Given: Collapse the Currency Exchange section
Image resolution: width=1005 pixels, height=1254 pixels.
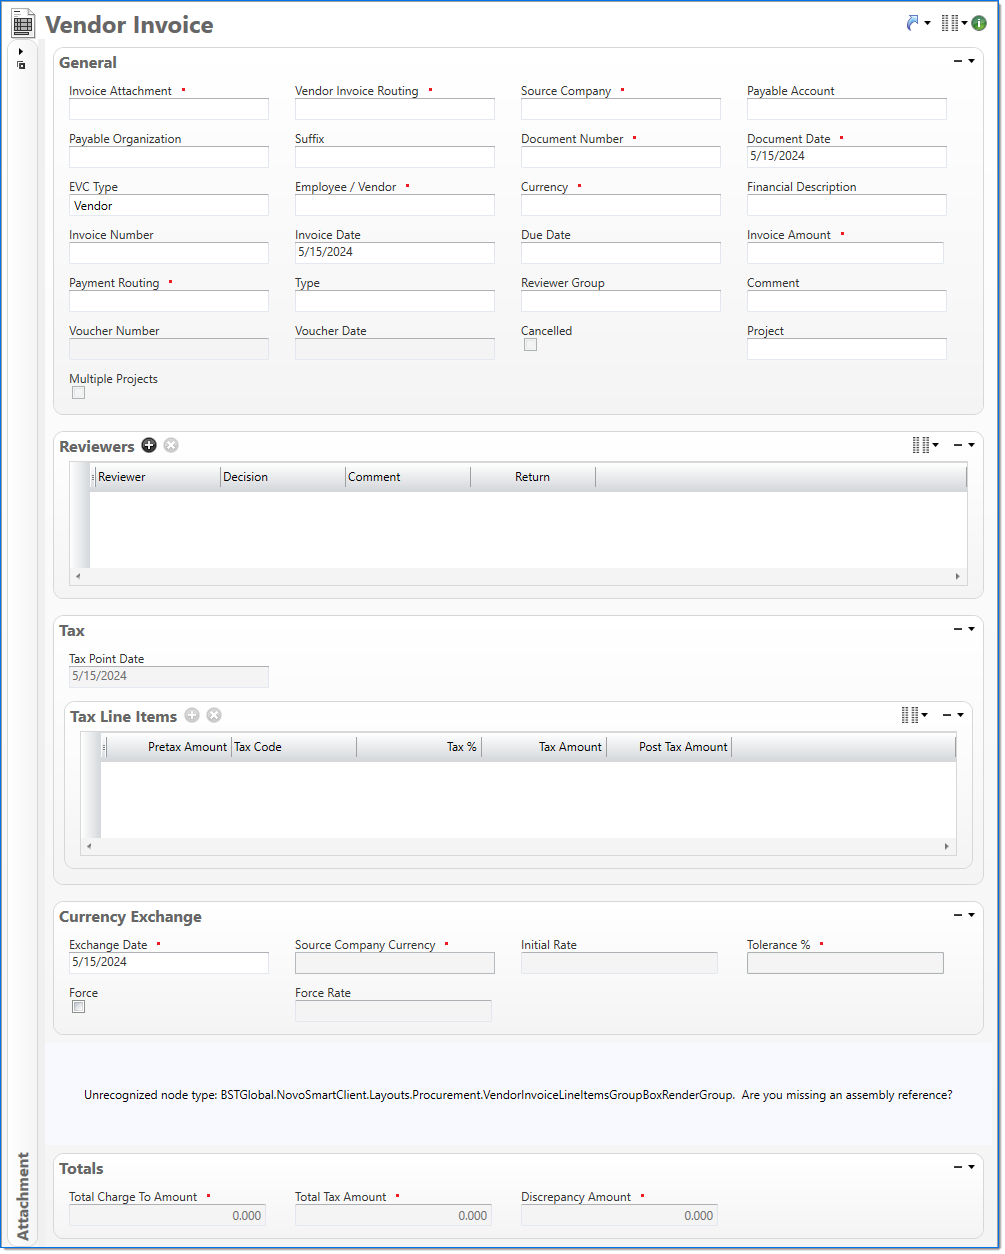Looking at the screenshot, I should pos(958,916).
